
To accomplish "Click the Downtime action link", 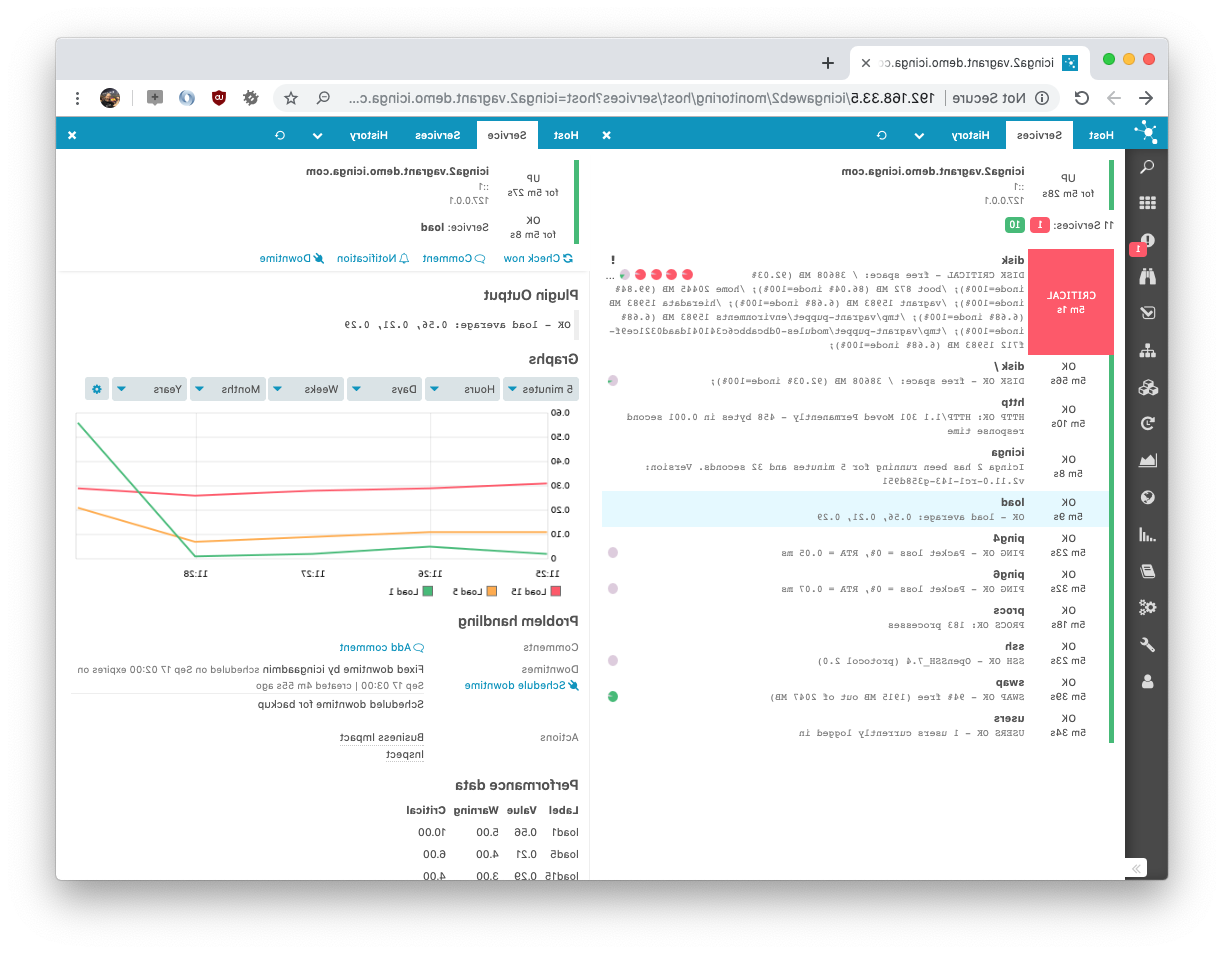I will point(292,258).
